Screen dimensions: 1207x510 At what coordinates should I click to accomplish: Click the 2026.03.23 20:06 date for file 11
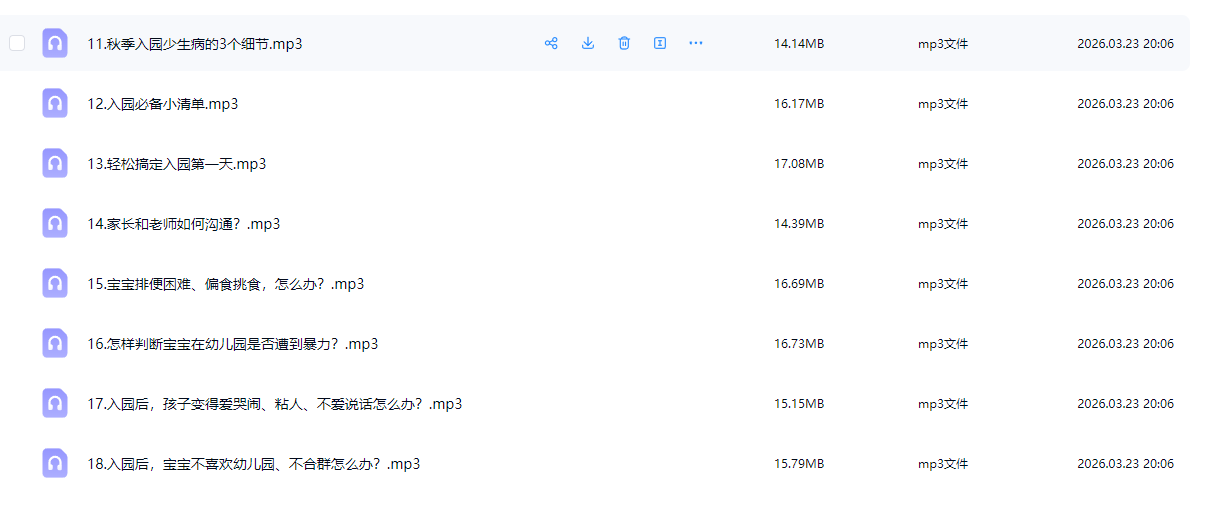click(x=1125, y=44)
